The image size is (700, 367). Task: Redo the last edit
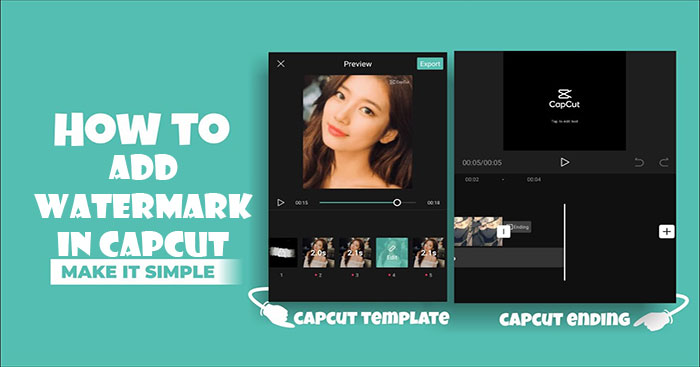[664, 162]
